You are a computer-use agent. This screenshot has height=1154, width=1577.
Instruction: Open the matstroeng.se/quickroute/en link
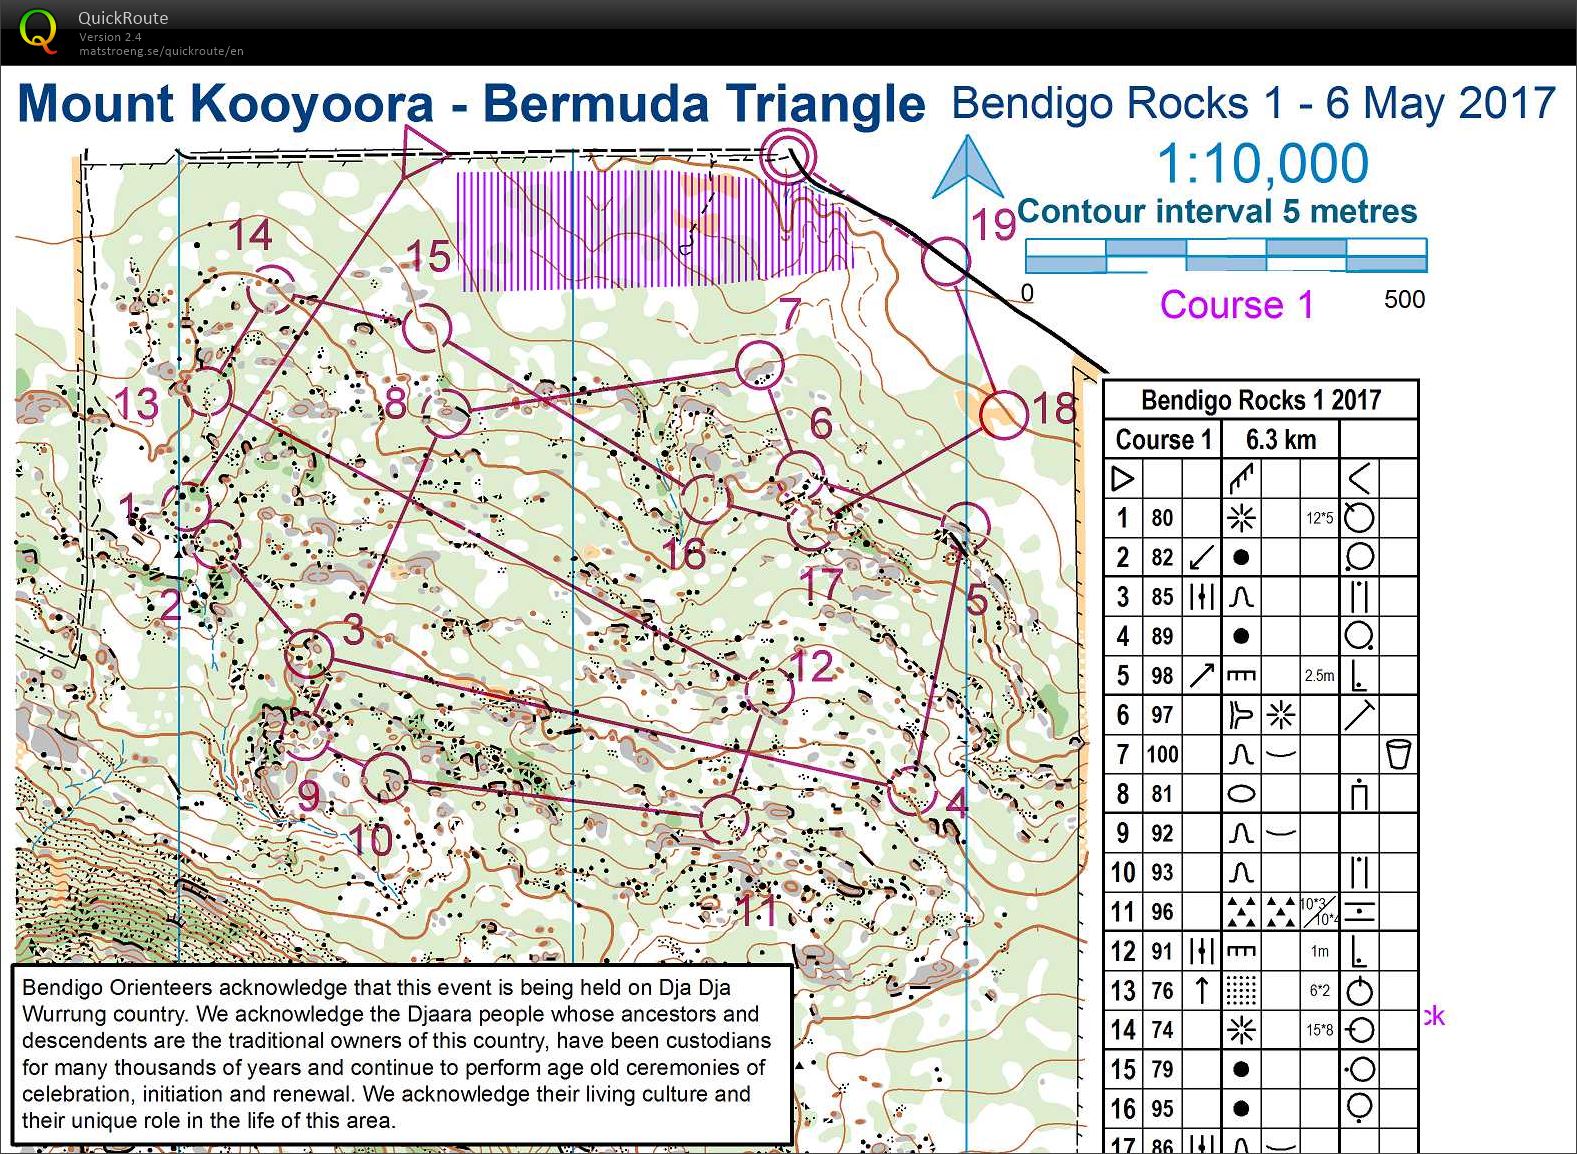[x=161, y=51]
